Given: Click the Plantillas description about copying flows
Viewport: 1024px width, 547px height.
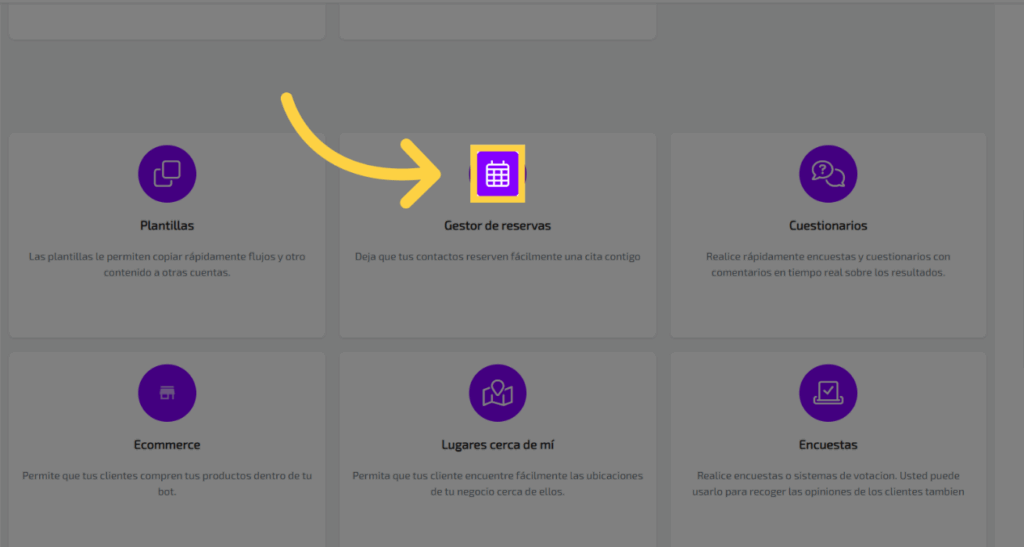Looking at the screenshot, I should (167, 264).
